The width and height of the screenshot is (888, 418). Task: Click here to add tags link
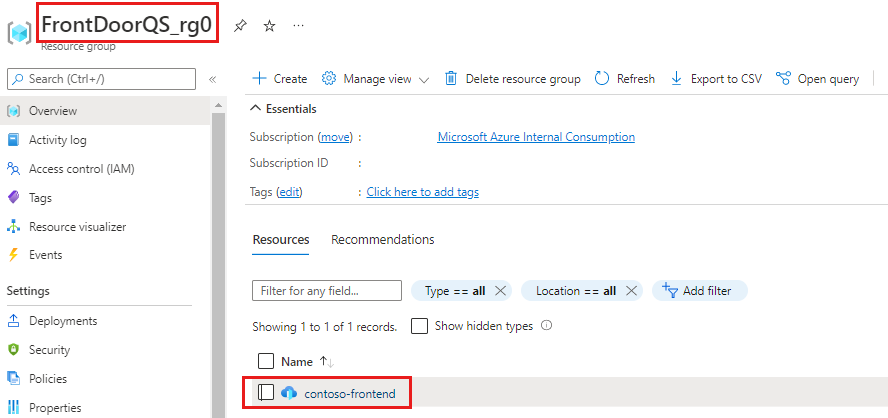point(422,192)
